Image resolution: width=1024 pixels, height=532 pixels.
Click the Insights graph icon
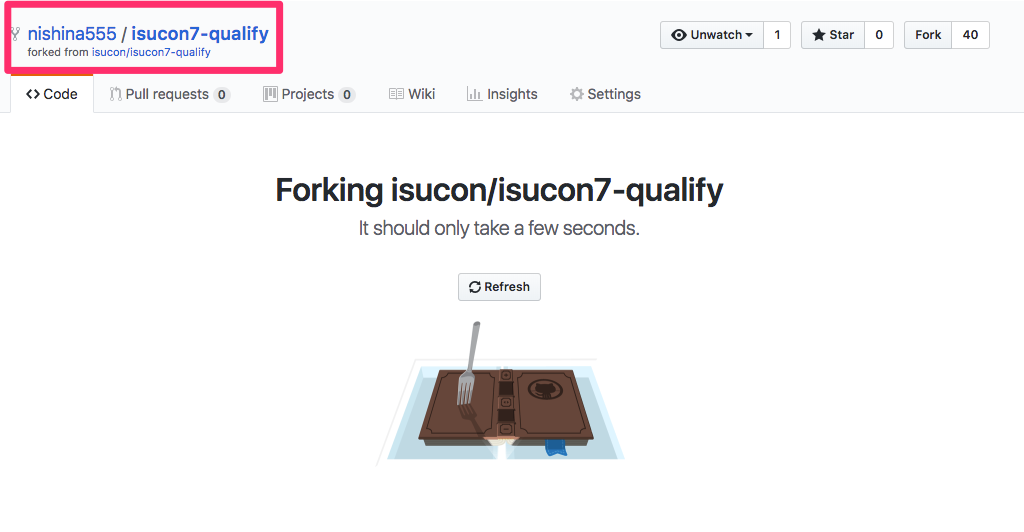tap(475, 94)
